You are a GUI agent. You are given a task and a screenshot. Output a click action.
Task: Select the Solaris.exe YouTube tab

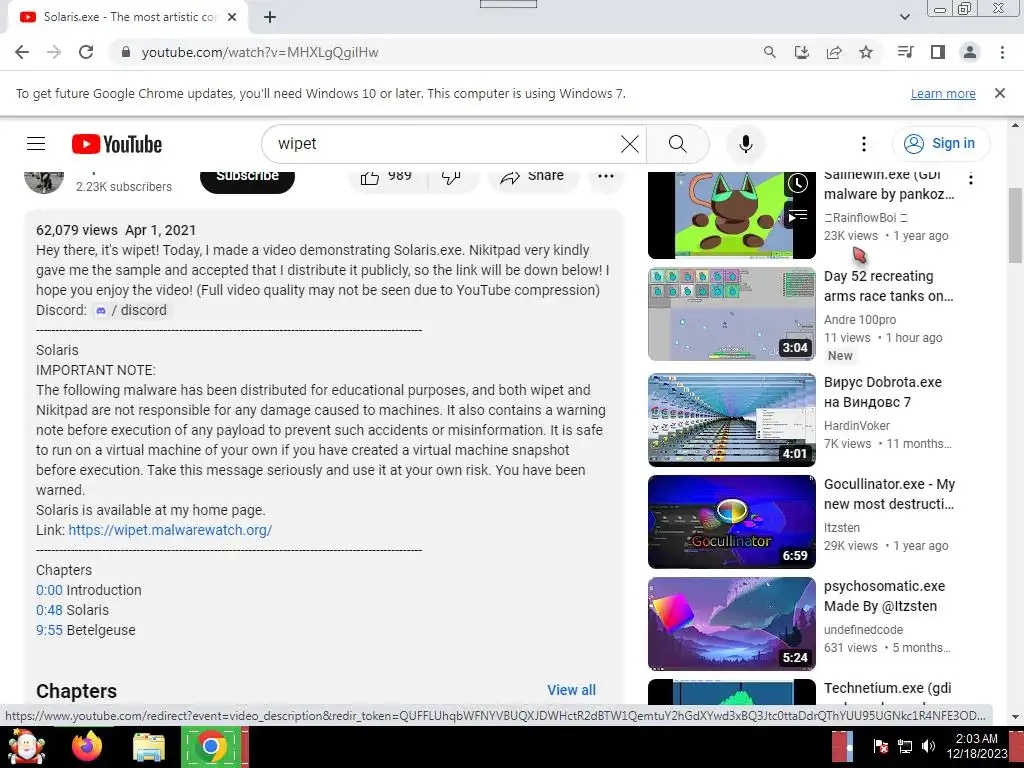(128, 17)
